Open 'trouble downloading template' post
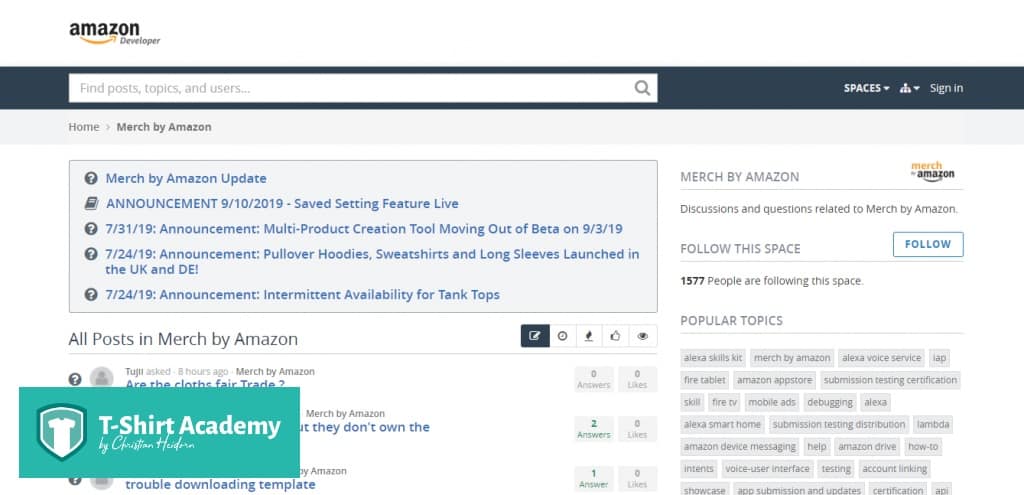 220,485
